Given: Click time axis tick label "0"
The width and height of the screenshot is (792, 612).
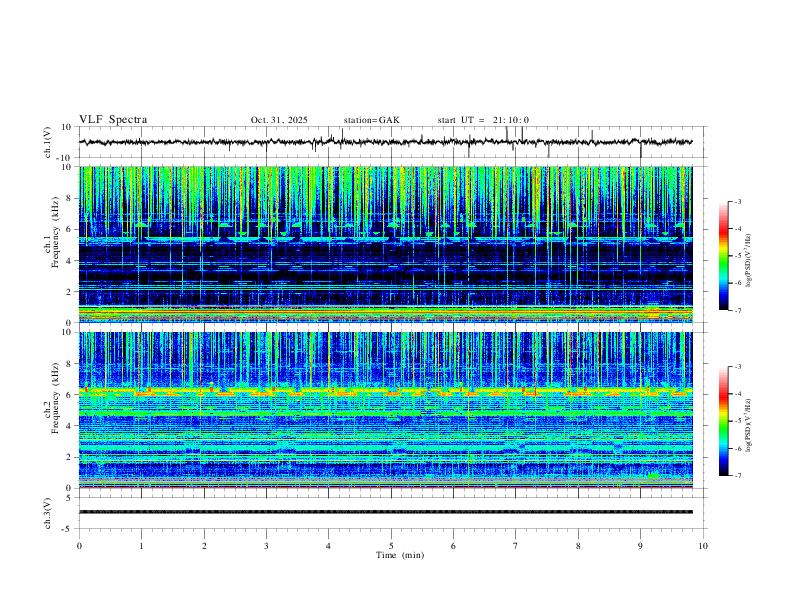Looking at the screenshot, I should click(79, 546).
